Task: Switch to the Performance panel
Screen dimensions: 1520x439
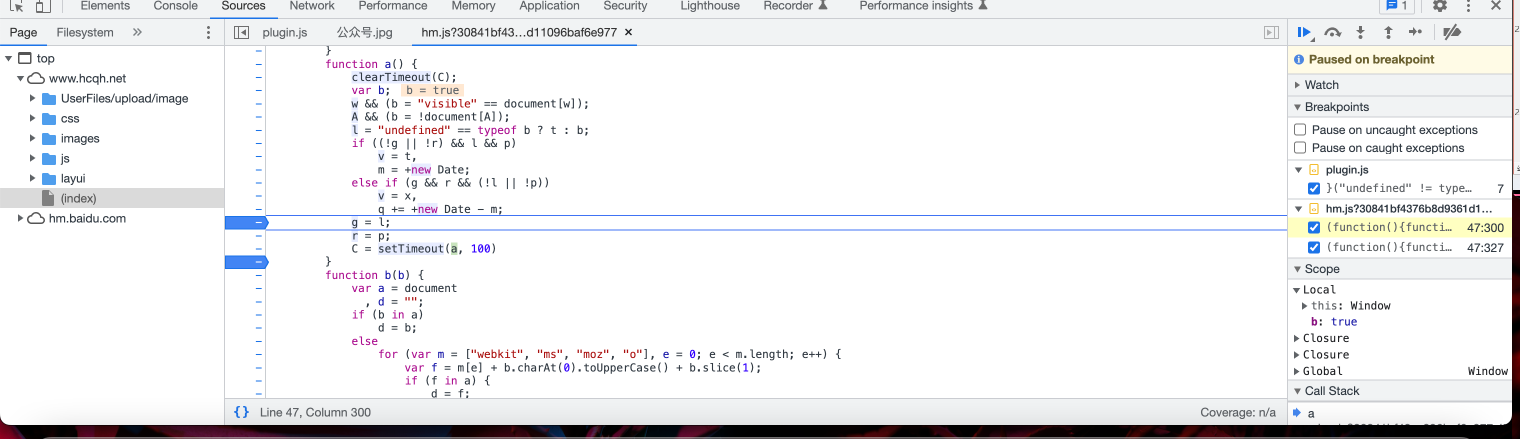Action: point(393,6)
